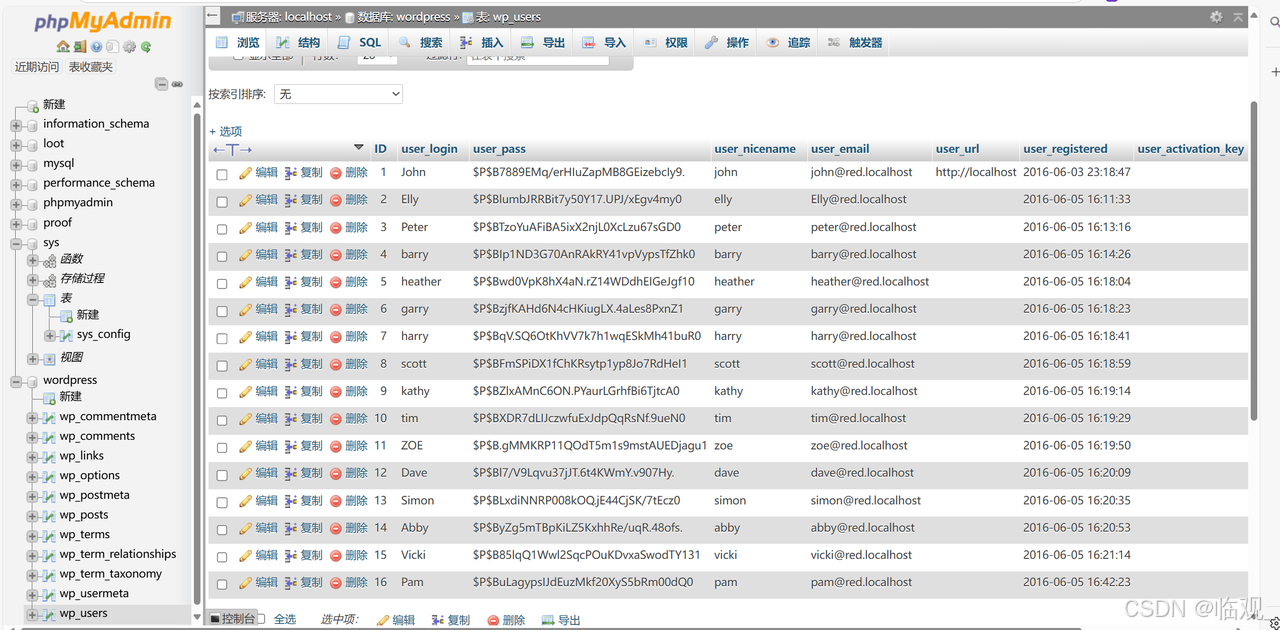Click bottom bar export selected icon
Image resolution: width=1280 pixels, height=630 pixels.
[x=548, y=620]
